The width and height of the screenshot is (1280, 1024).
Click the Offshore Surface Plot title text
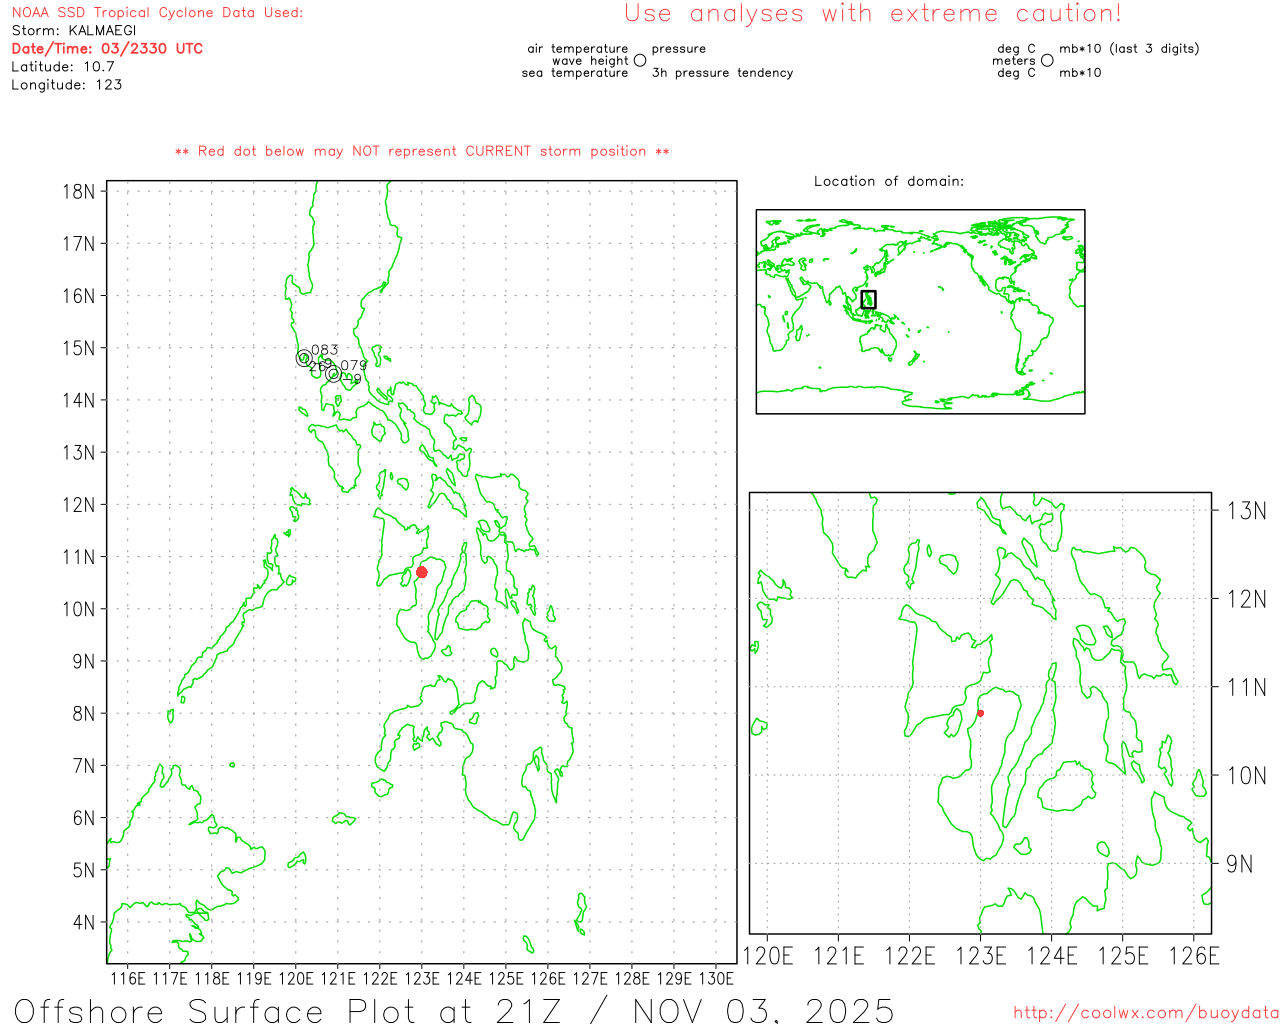pos(454,1010)
